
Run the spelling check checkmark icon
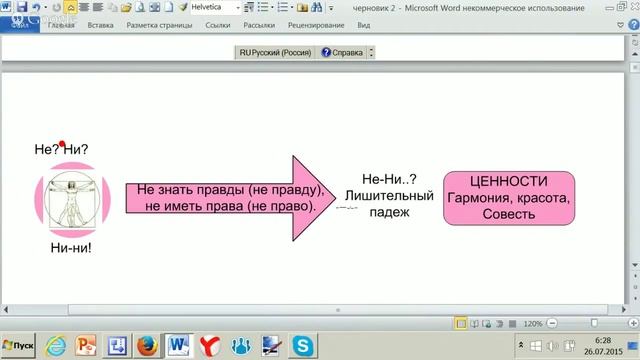click(183, 7)
